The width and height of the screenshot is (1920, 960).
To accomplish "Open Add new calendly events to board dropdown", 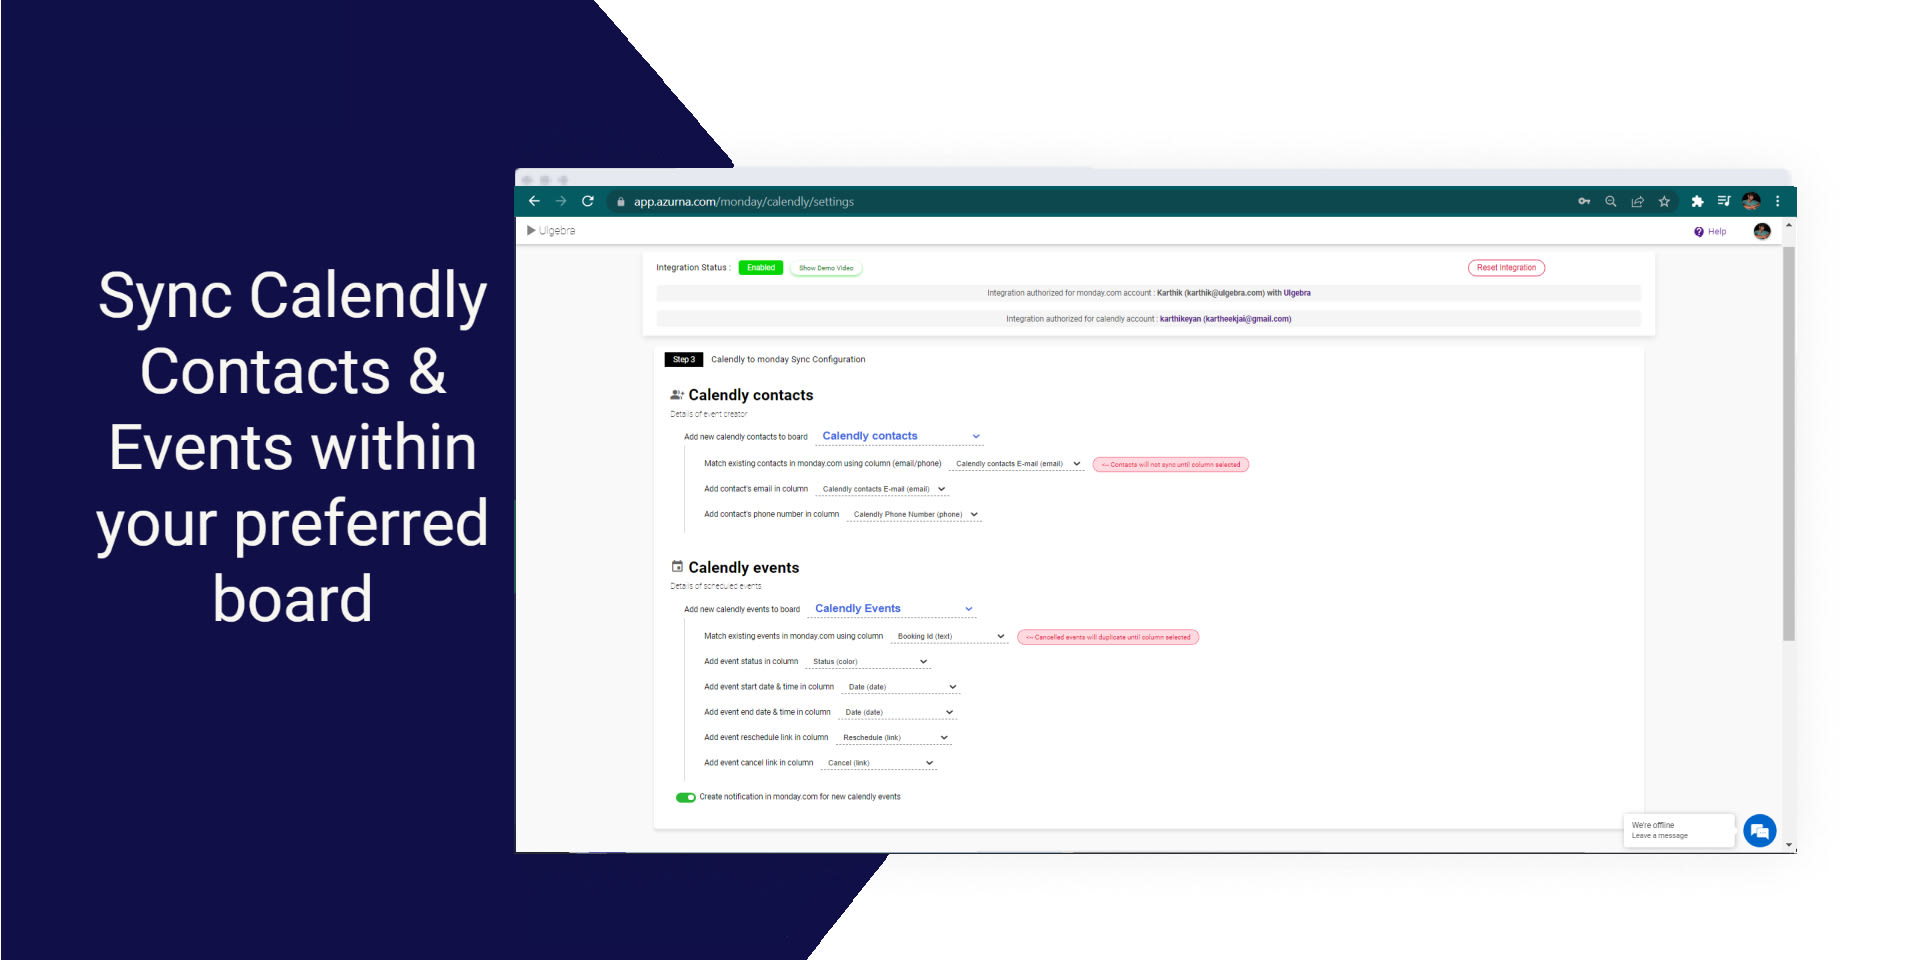I will click(892, 609).
